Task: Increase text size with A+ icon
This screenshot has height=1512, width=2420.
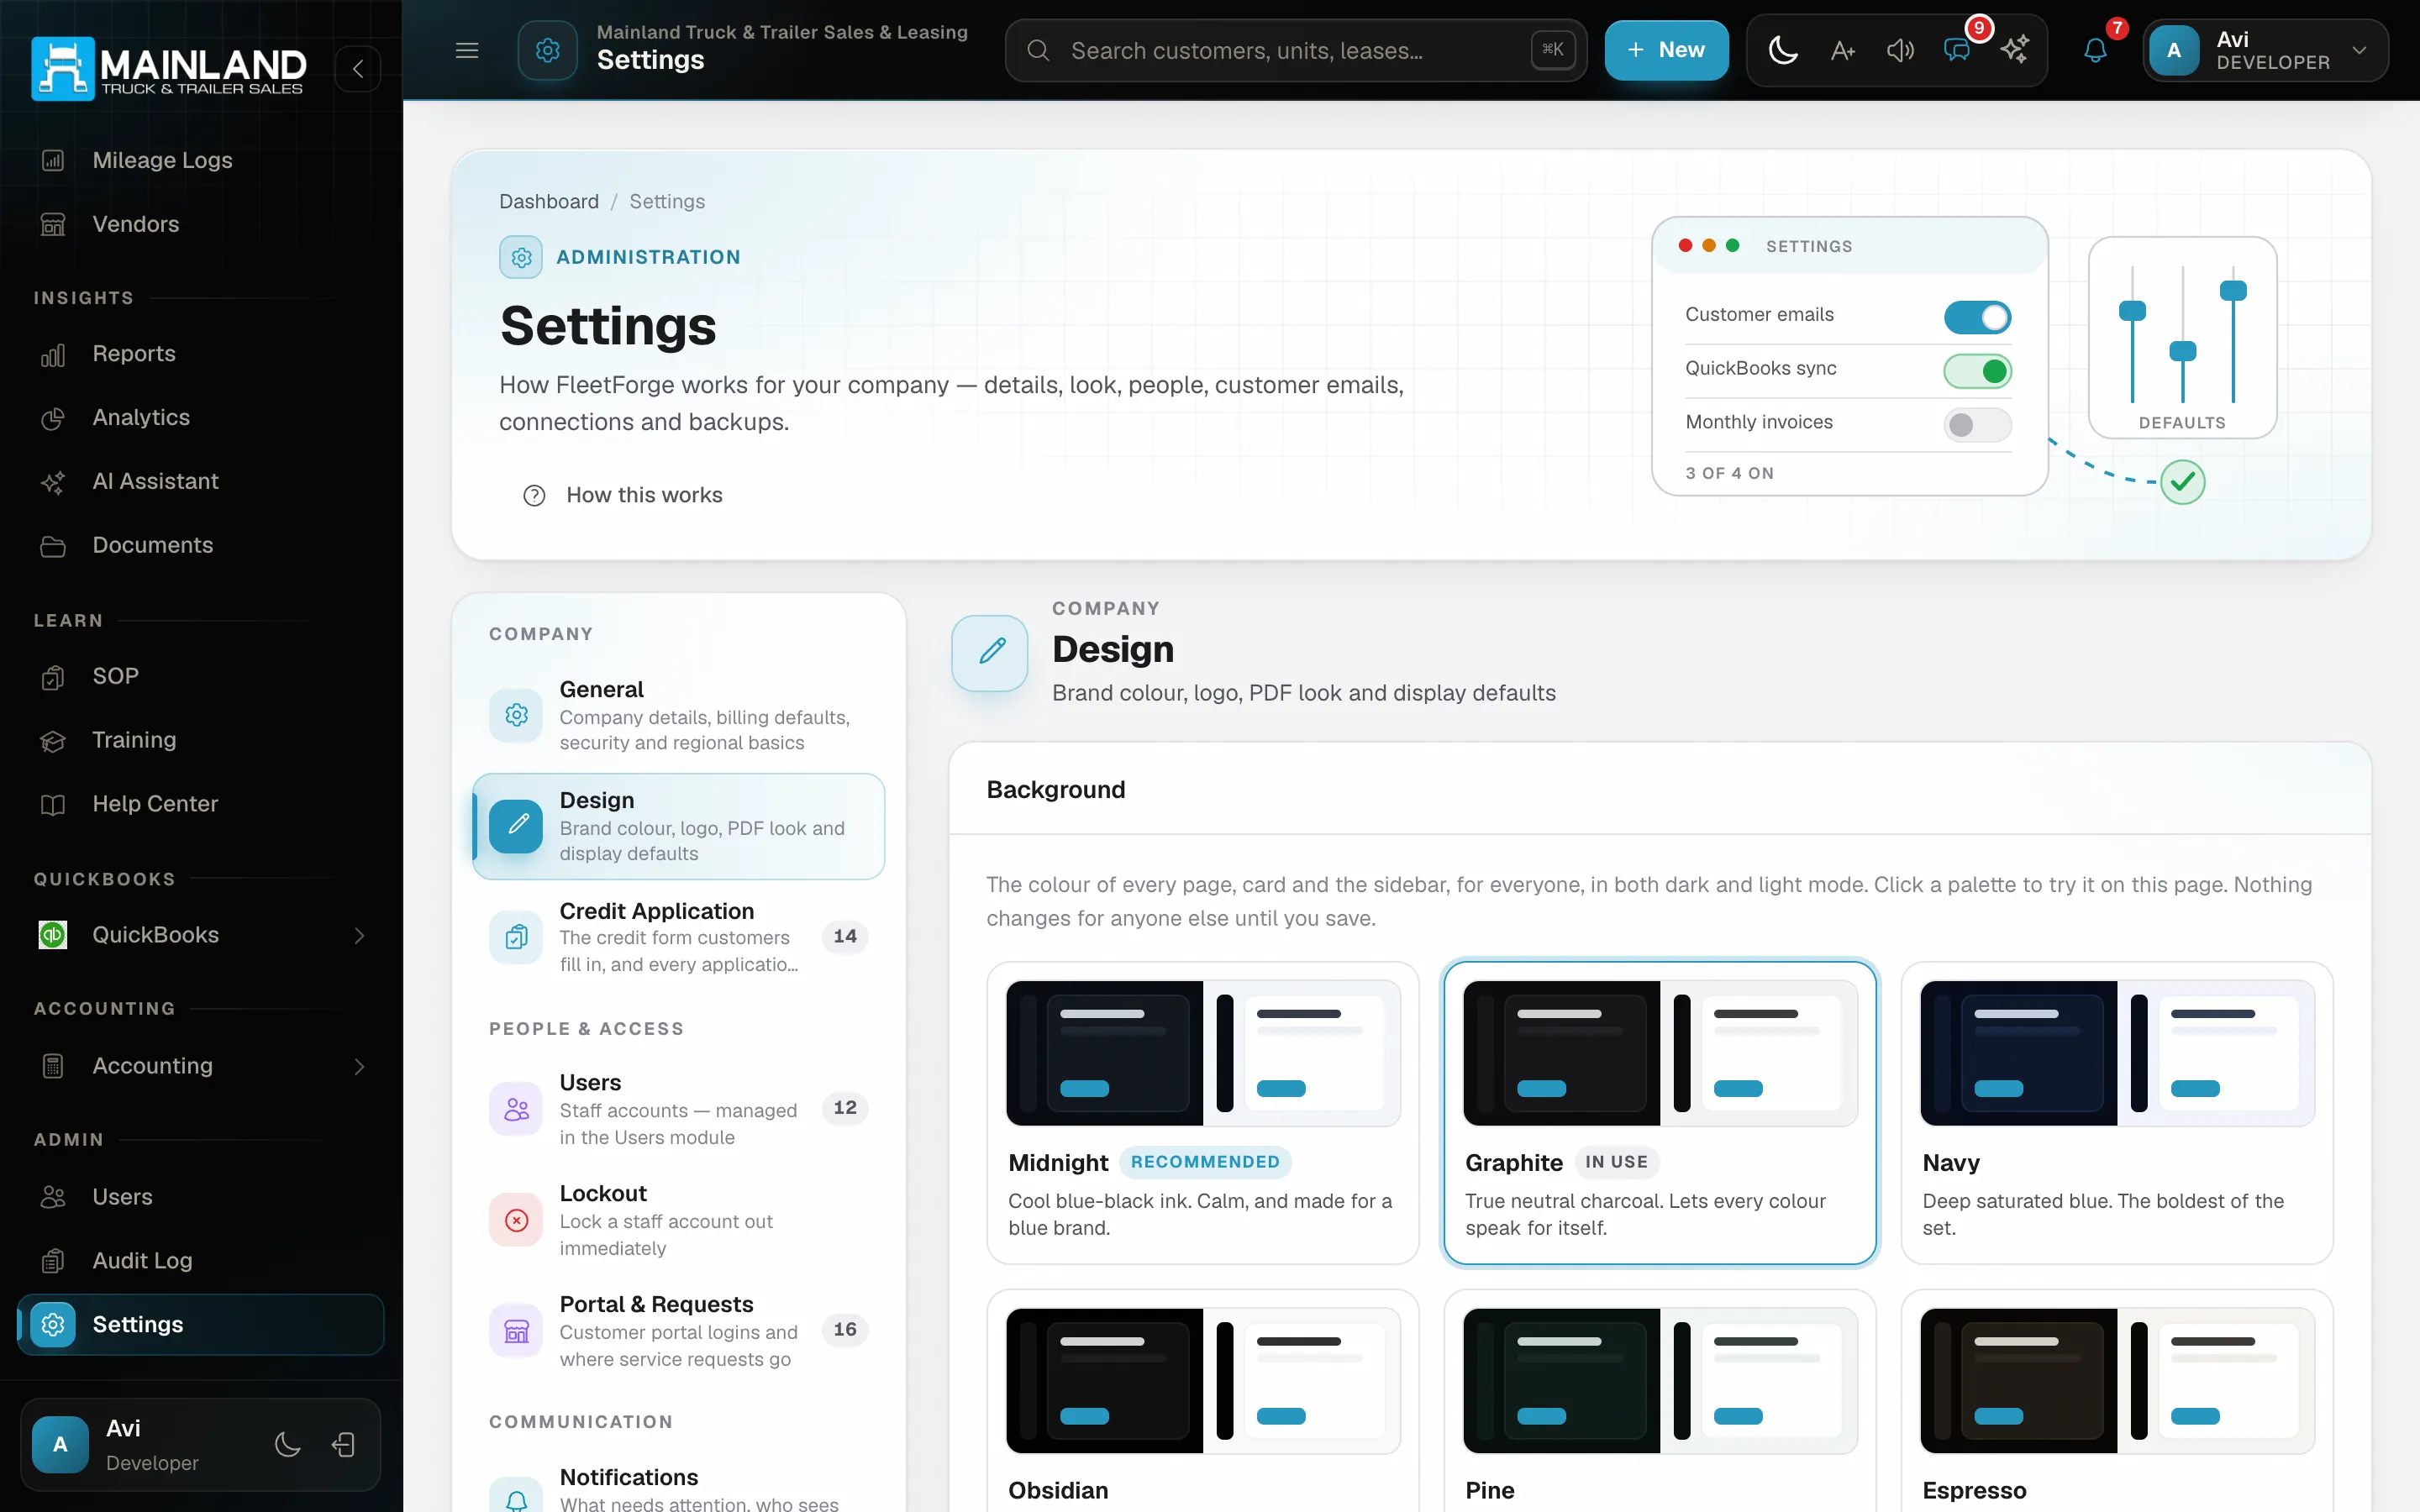Action: [1842, 50]
